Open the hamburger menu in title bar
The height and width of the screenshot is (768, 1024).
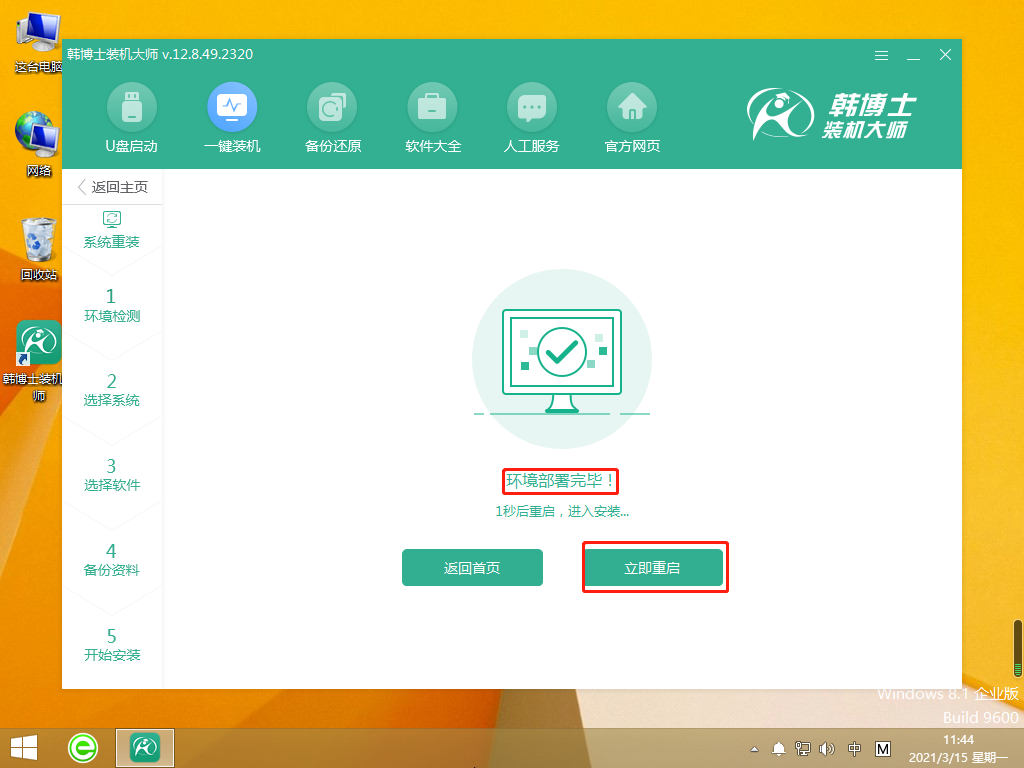tap(881, 56)
